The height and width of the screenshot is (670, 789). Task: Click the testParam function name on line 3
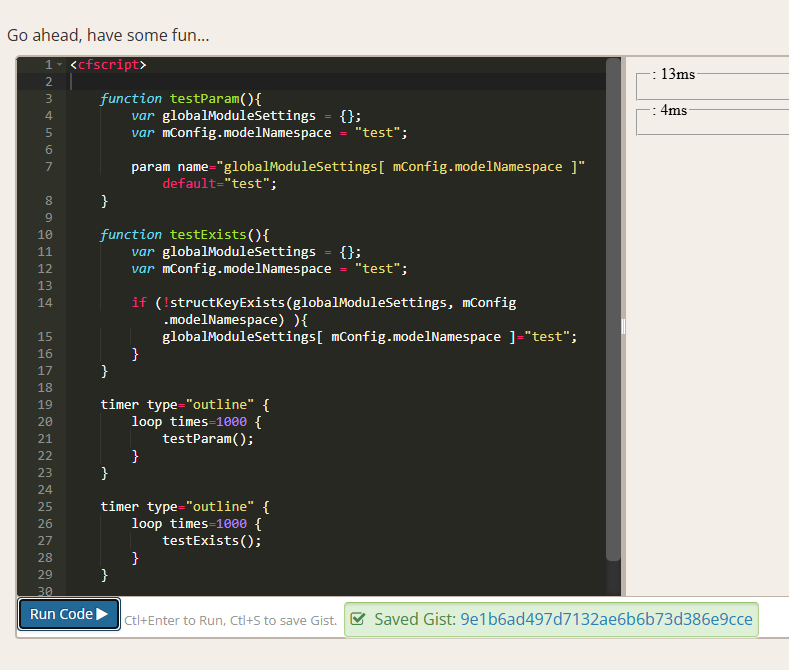coord(204,99)
